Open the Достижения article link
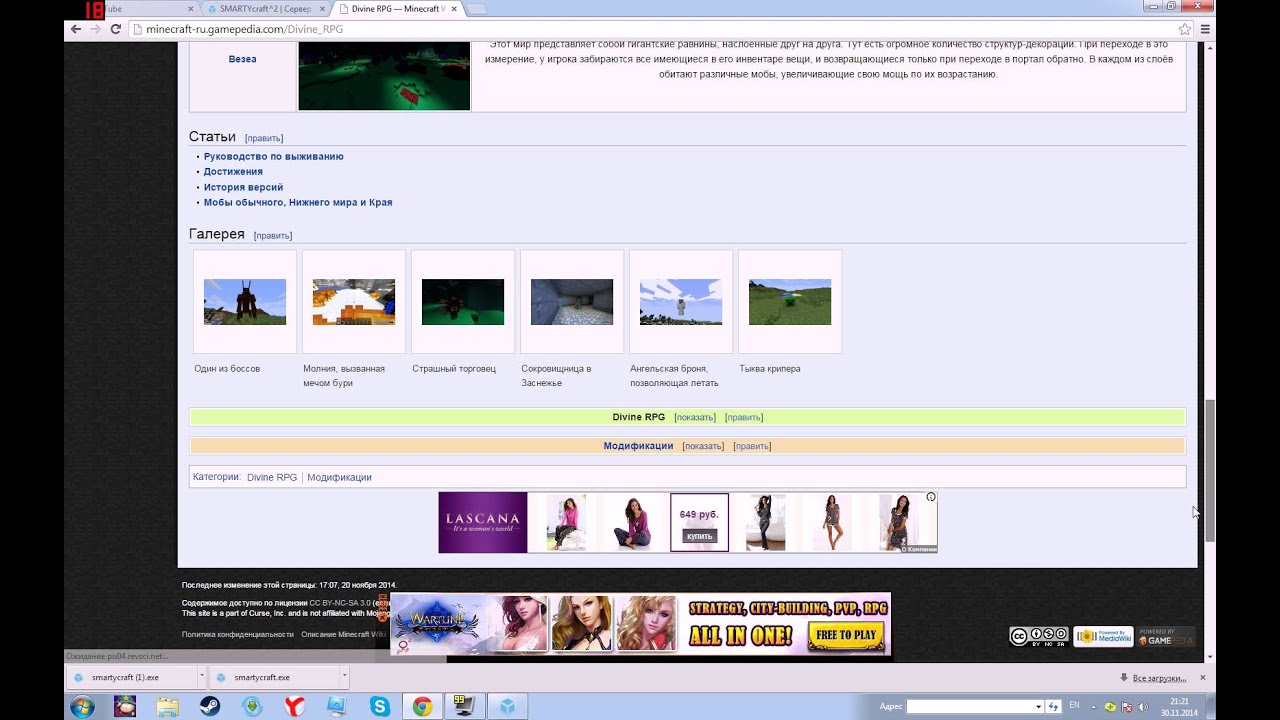Viewport: 1280px width, 720px height. click(233, 172)
